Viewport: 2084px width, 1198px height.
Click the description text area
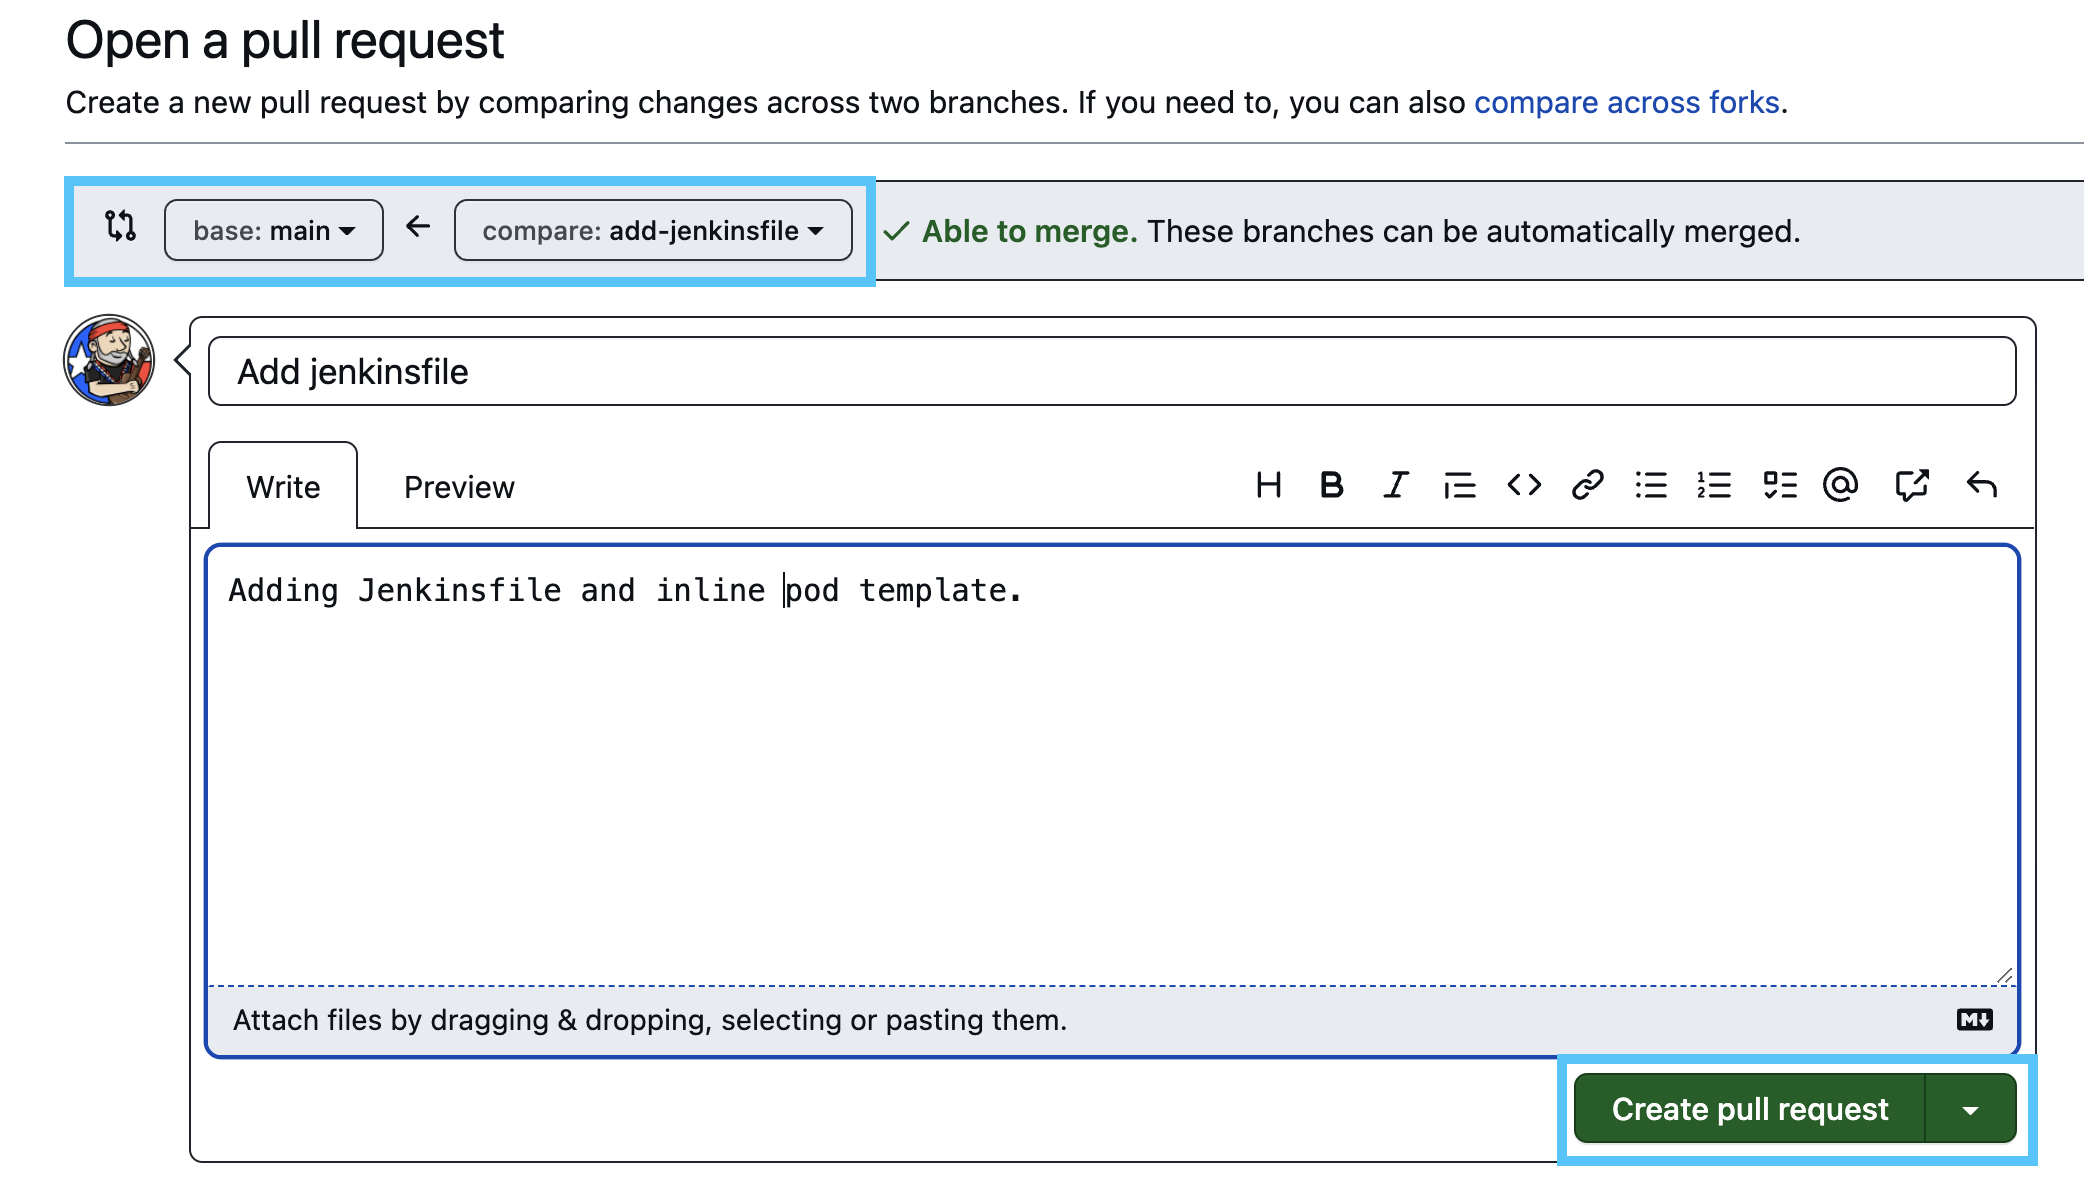tap(1114, 759)
